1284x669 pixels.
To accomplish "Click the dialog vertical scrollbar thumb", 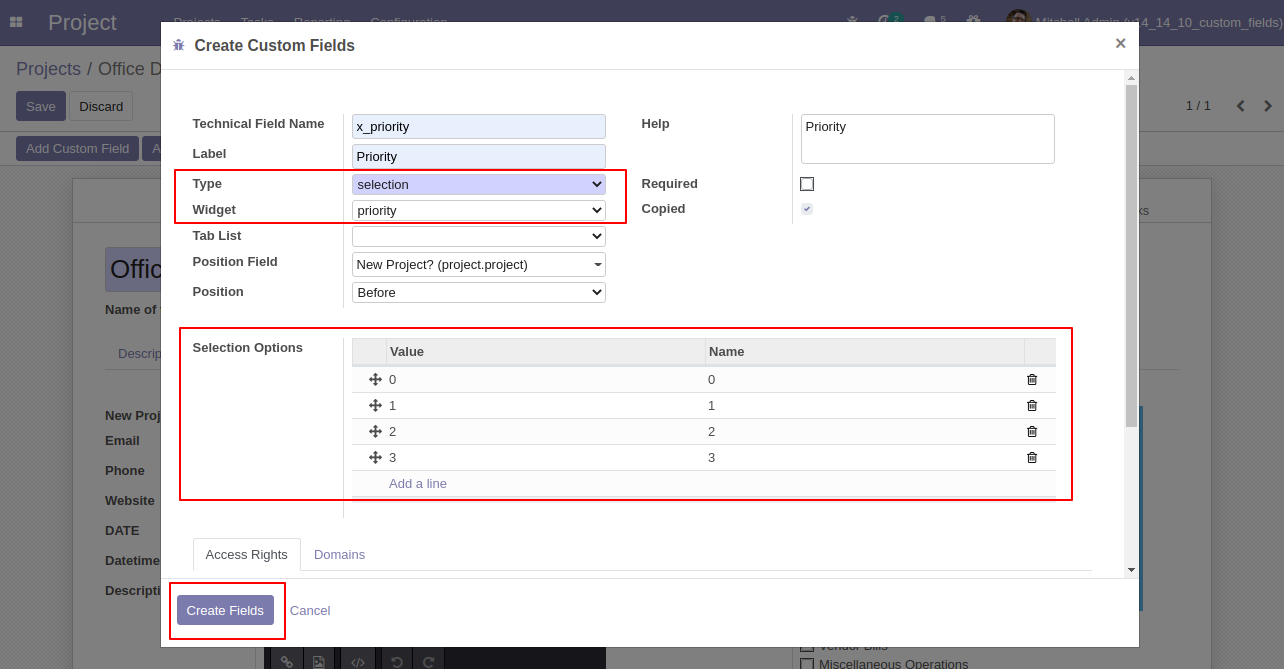I will point(1131,256).
